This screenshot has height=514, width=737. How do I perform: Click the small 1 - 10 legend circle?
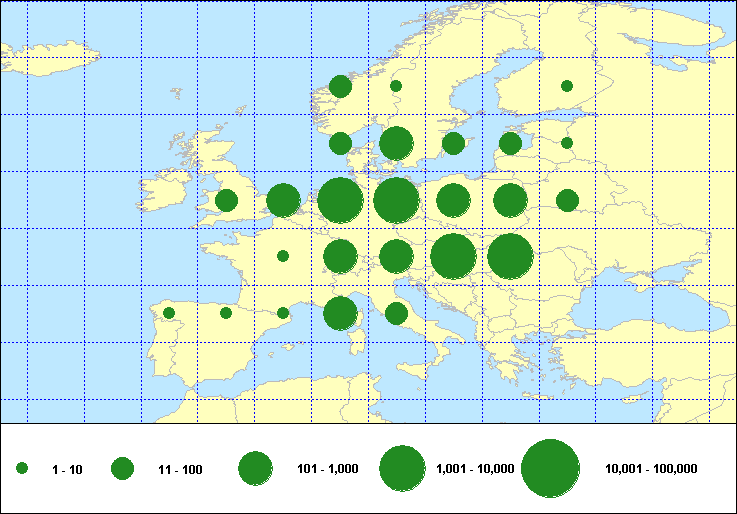[x=22, y=468]
